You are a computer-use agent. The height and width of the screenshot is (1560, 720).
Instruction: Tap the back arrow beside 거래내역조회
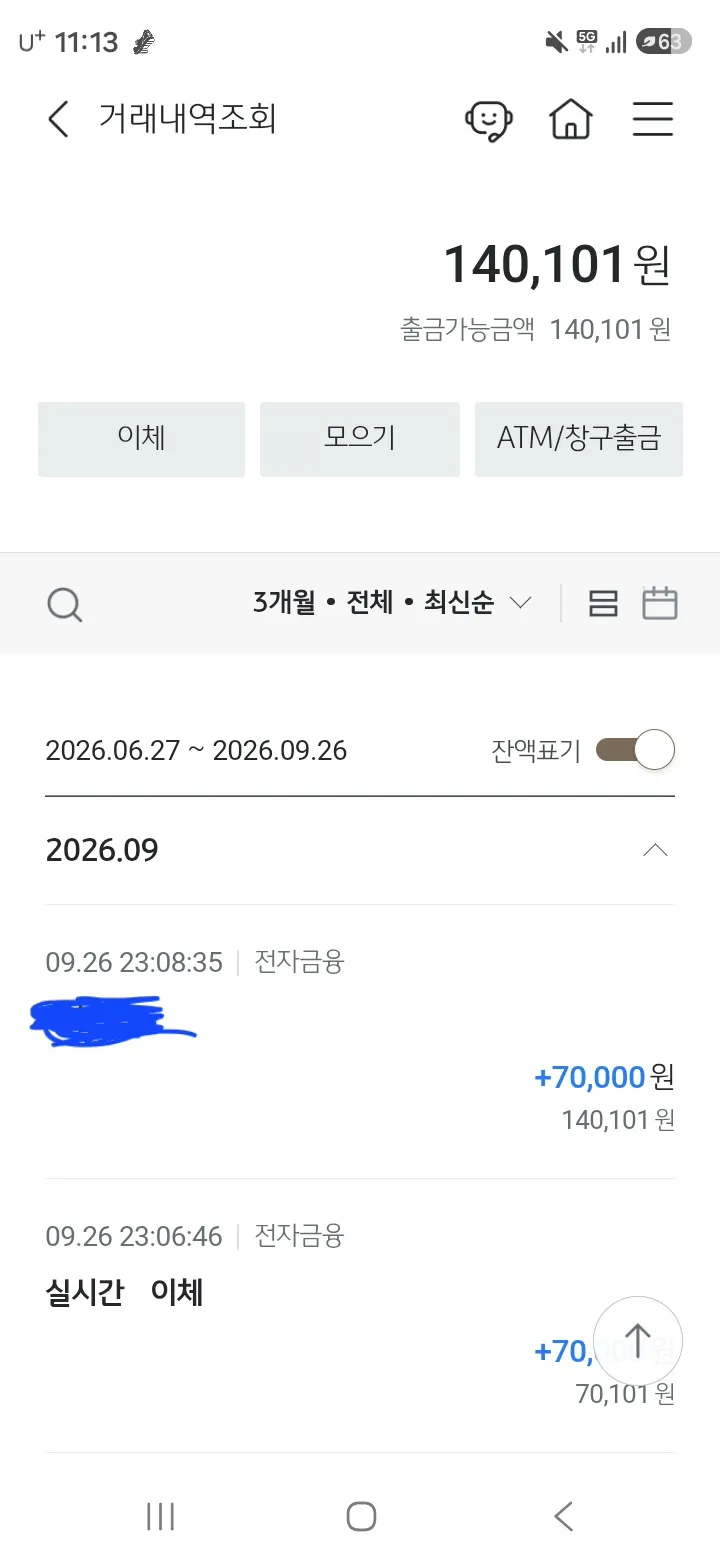coord(58,120)
